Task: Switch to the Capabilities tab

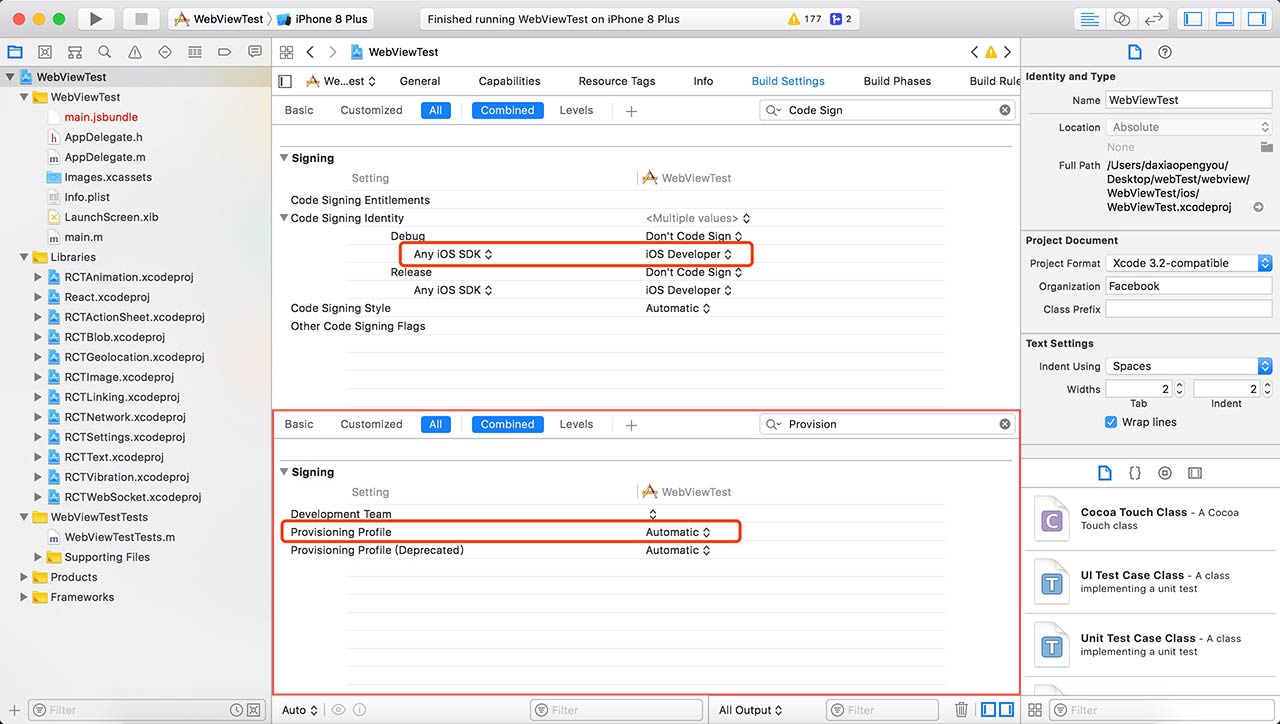Action: [x=509, y=81]
